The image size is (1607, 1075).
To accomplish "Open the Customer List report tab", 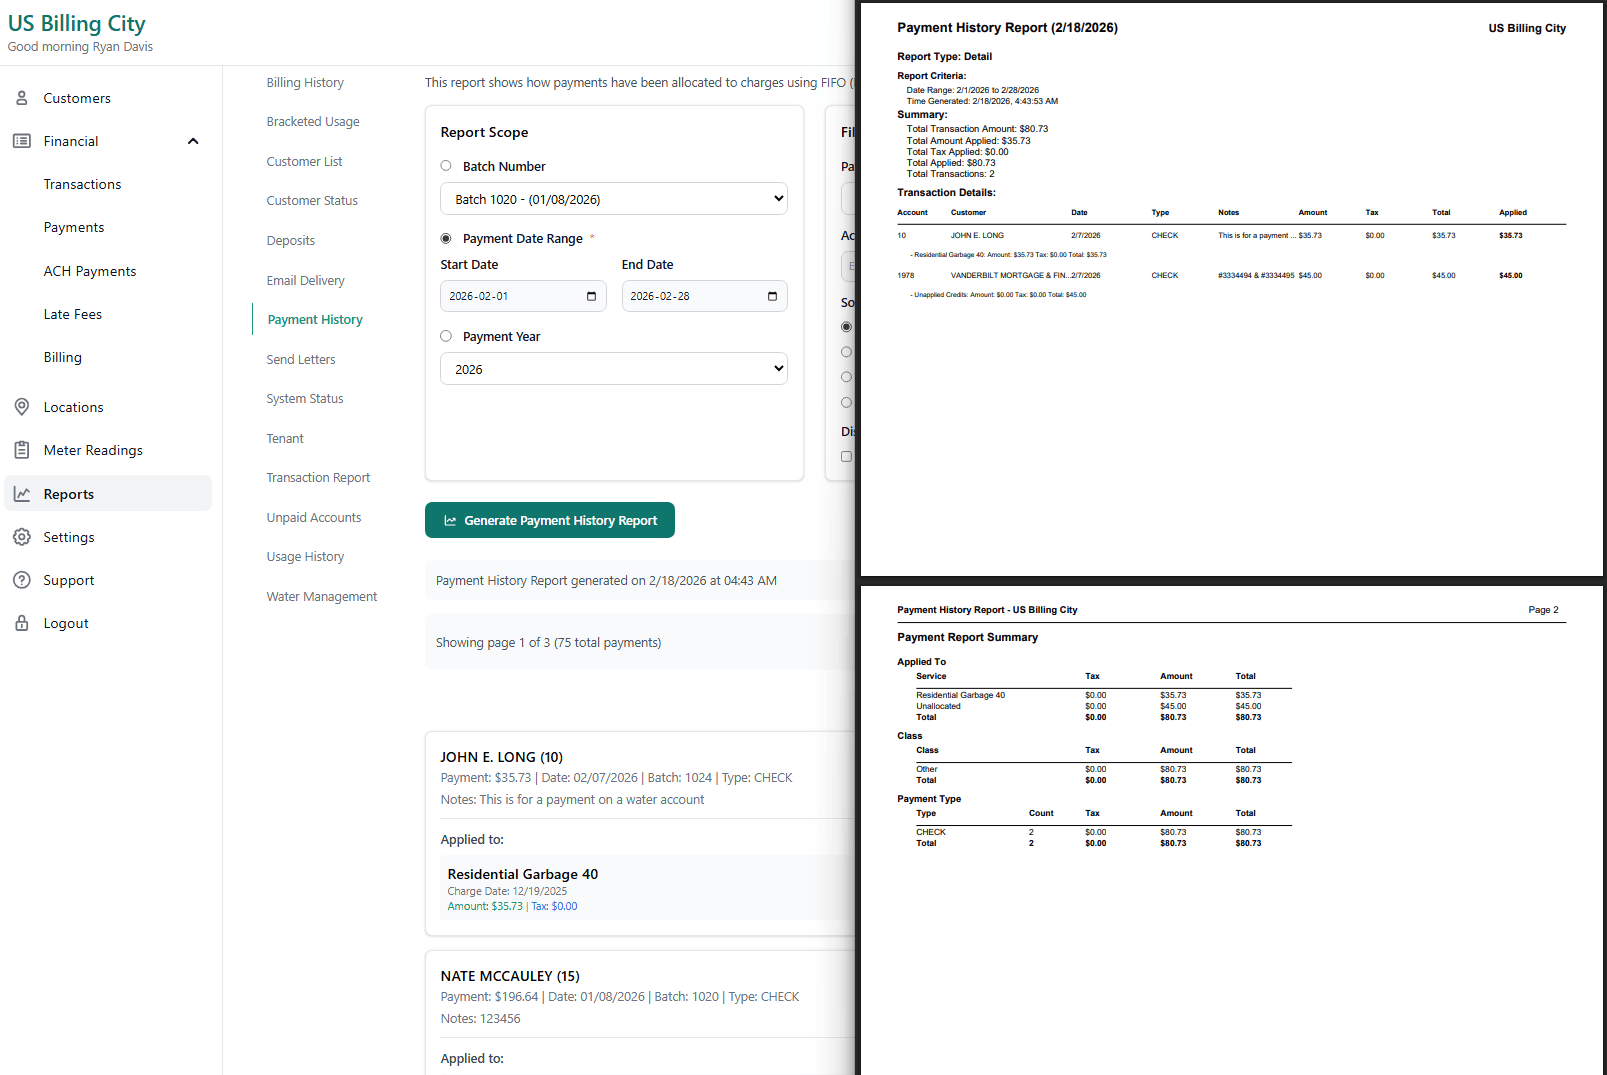I will tap(304, 161).
